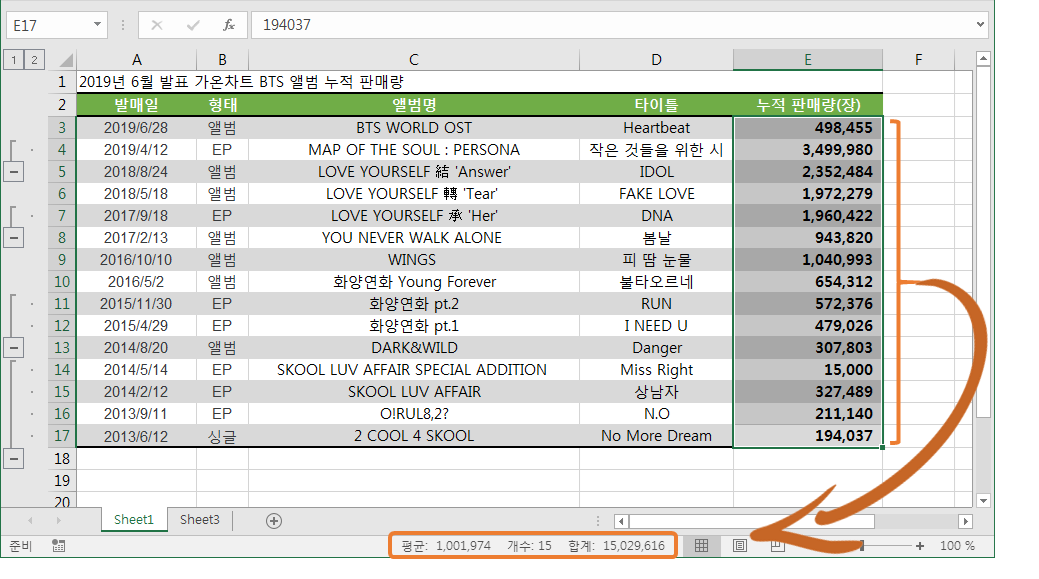The height and width of the screenshot is (579, 1039).
Task: Click cell No More Dream
Action: [x=656, y=436]
